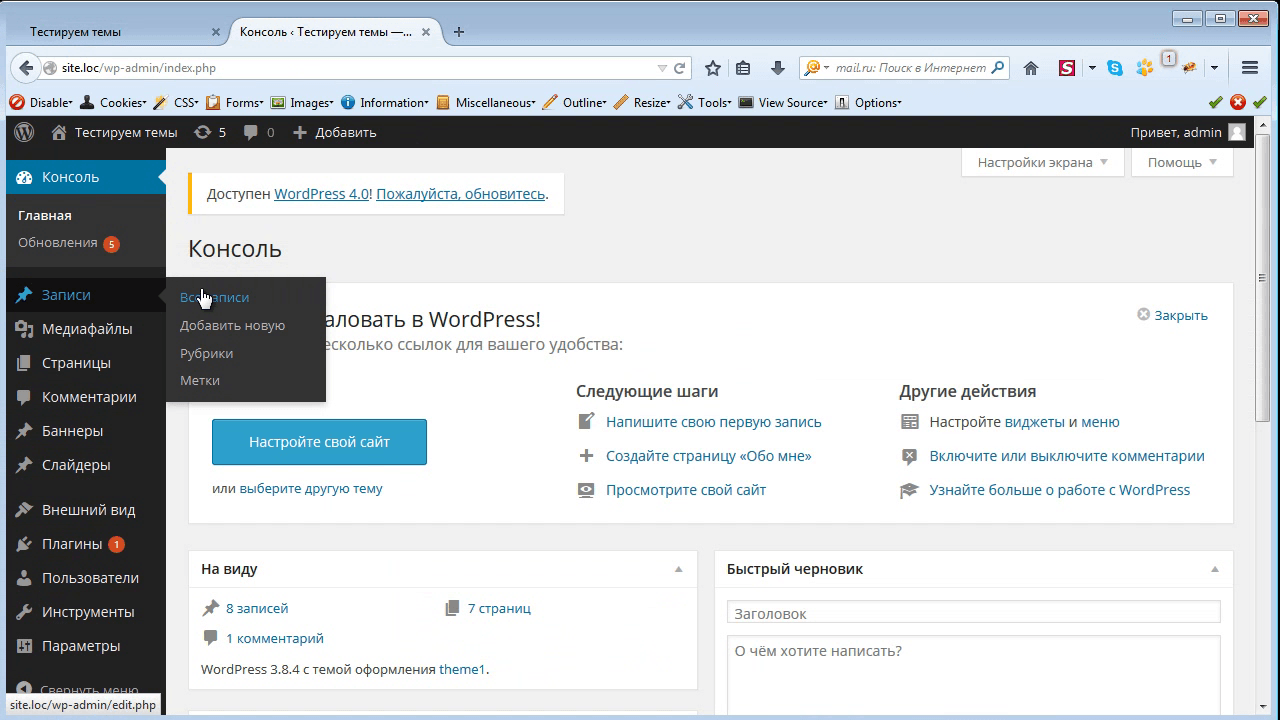Image resolution: width=1280 pixels, height=720 pixels.
Task: Open the browser hamburger menu
Action: [1250, 68]
